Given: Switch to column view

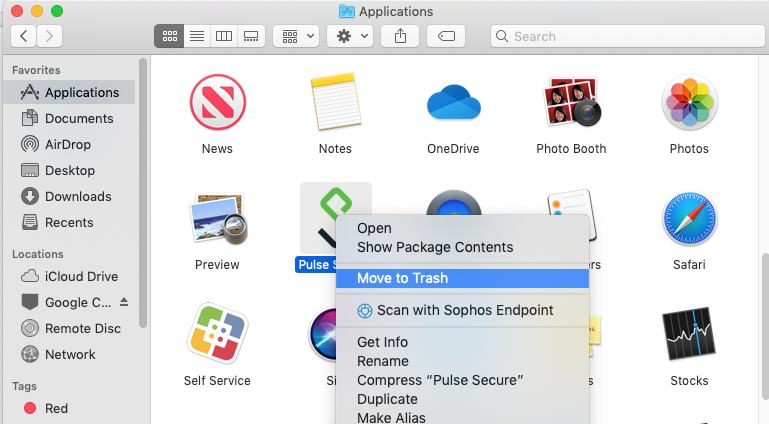Looking at the screenshot, I should click(224, 36).
